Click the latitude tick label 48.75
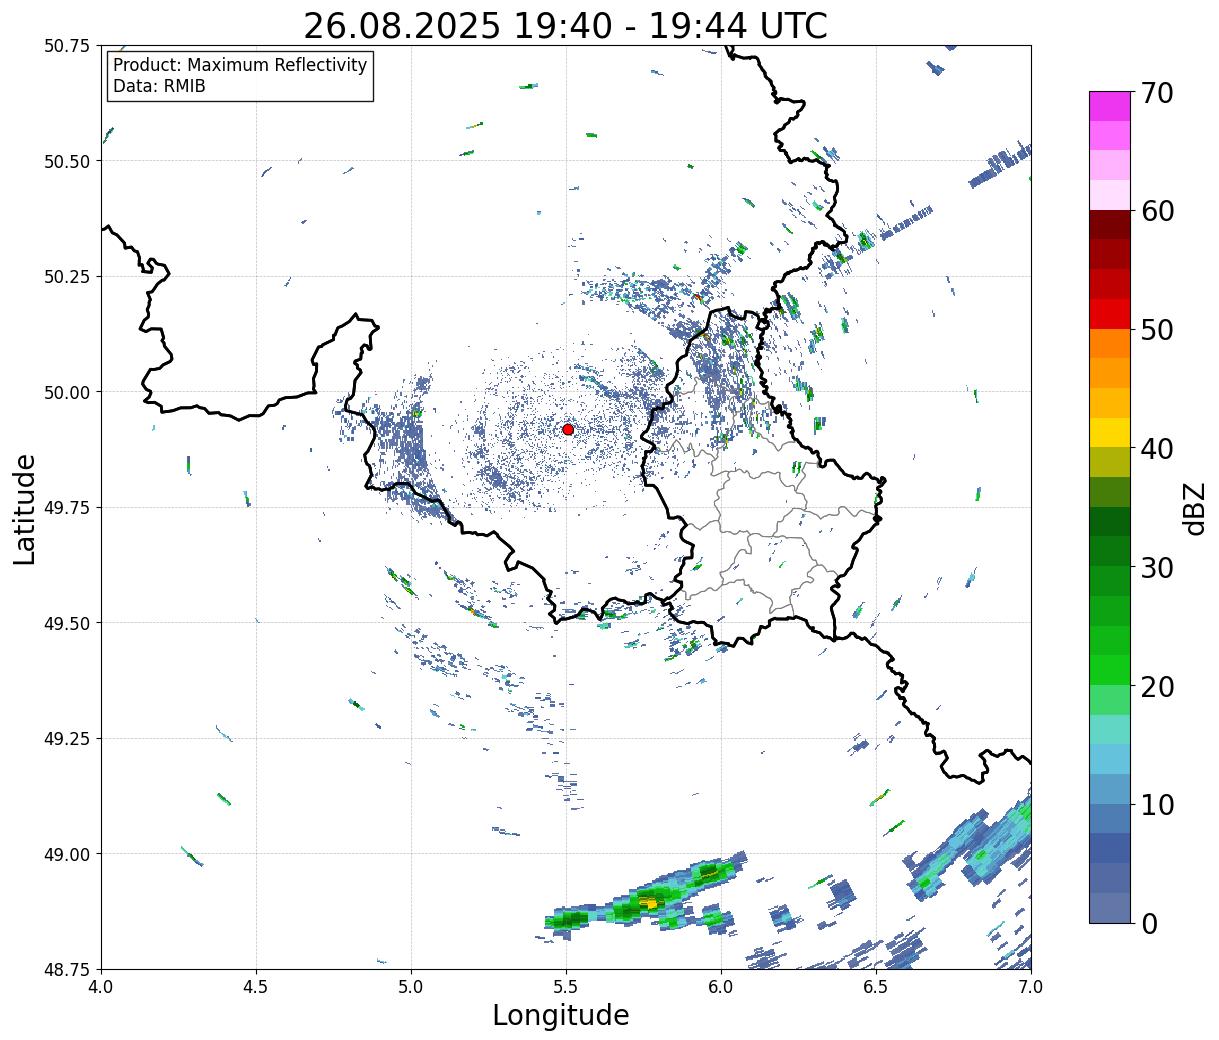1219x1040 pixels. (67, 969)
